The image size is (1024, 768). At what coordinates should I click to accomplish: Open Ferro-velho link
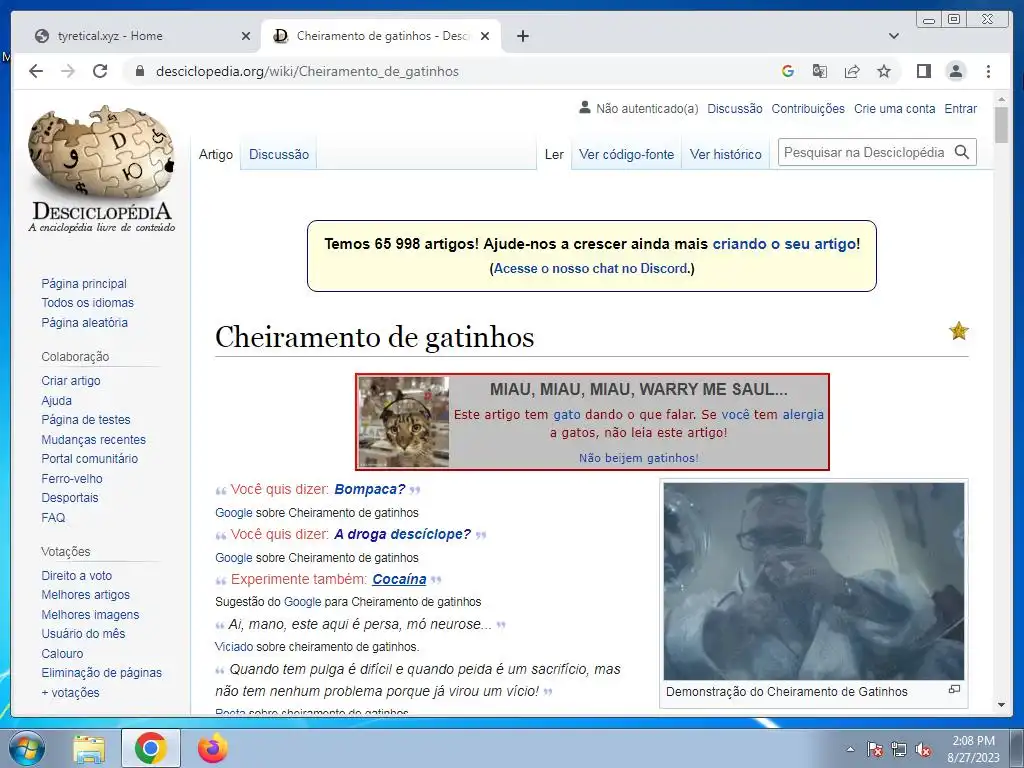tap(72, 478)
